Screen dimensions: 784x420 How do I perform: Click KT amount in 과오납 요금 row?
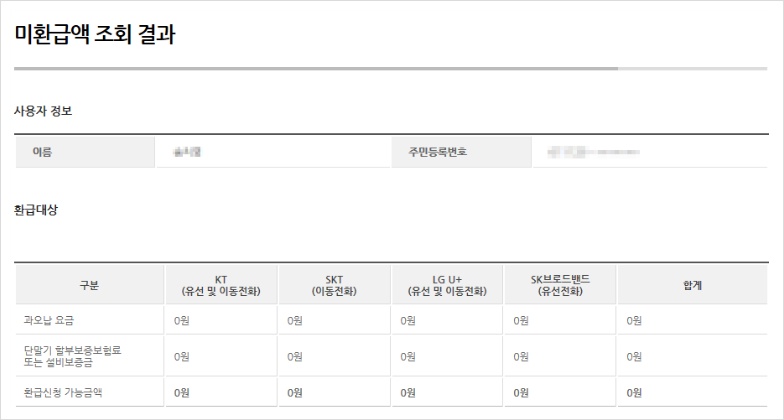pyautogui.click(x=181, y=321)
